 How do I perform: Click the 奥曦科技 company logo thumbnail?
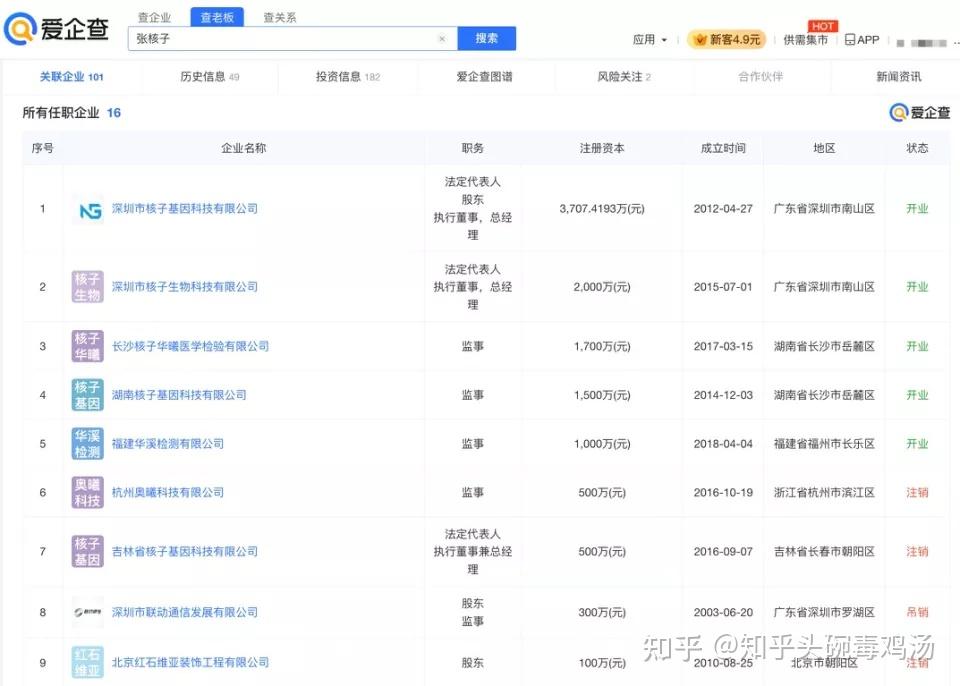tap(87, 492)
